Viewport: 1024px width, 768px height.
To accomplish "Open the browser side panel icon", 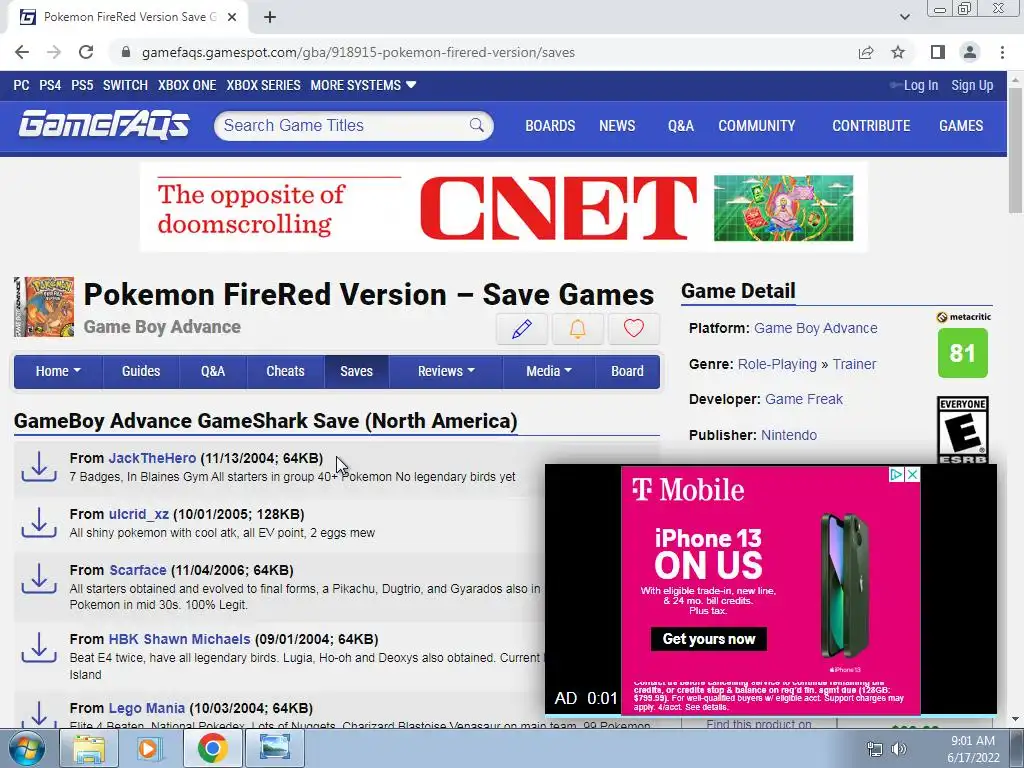I will 938,52.
